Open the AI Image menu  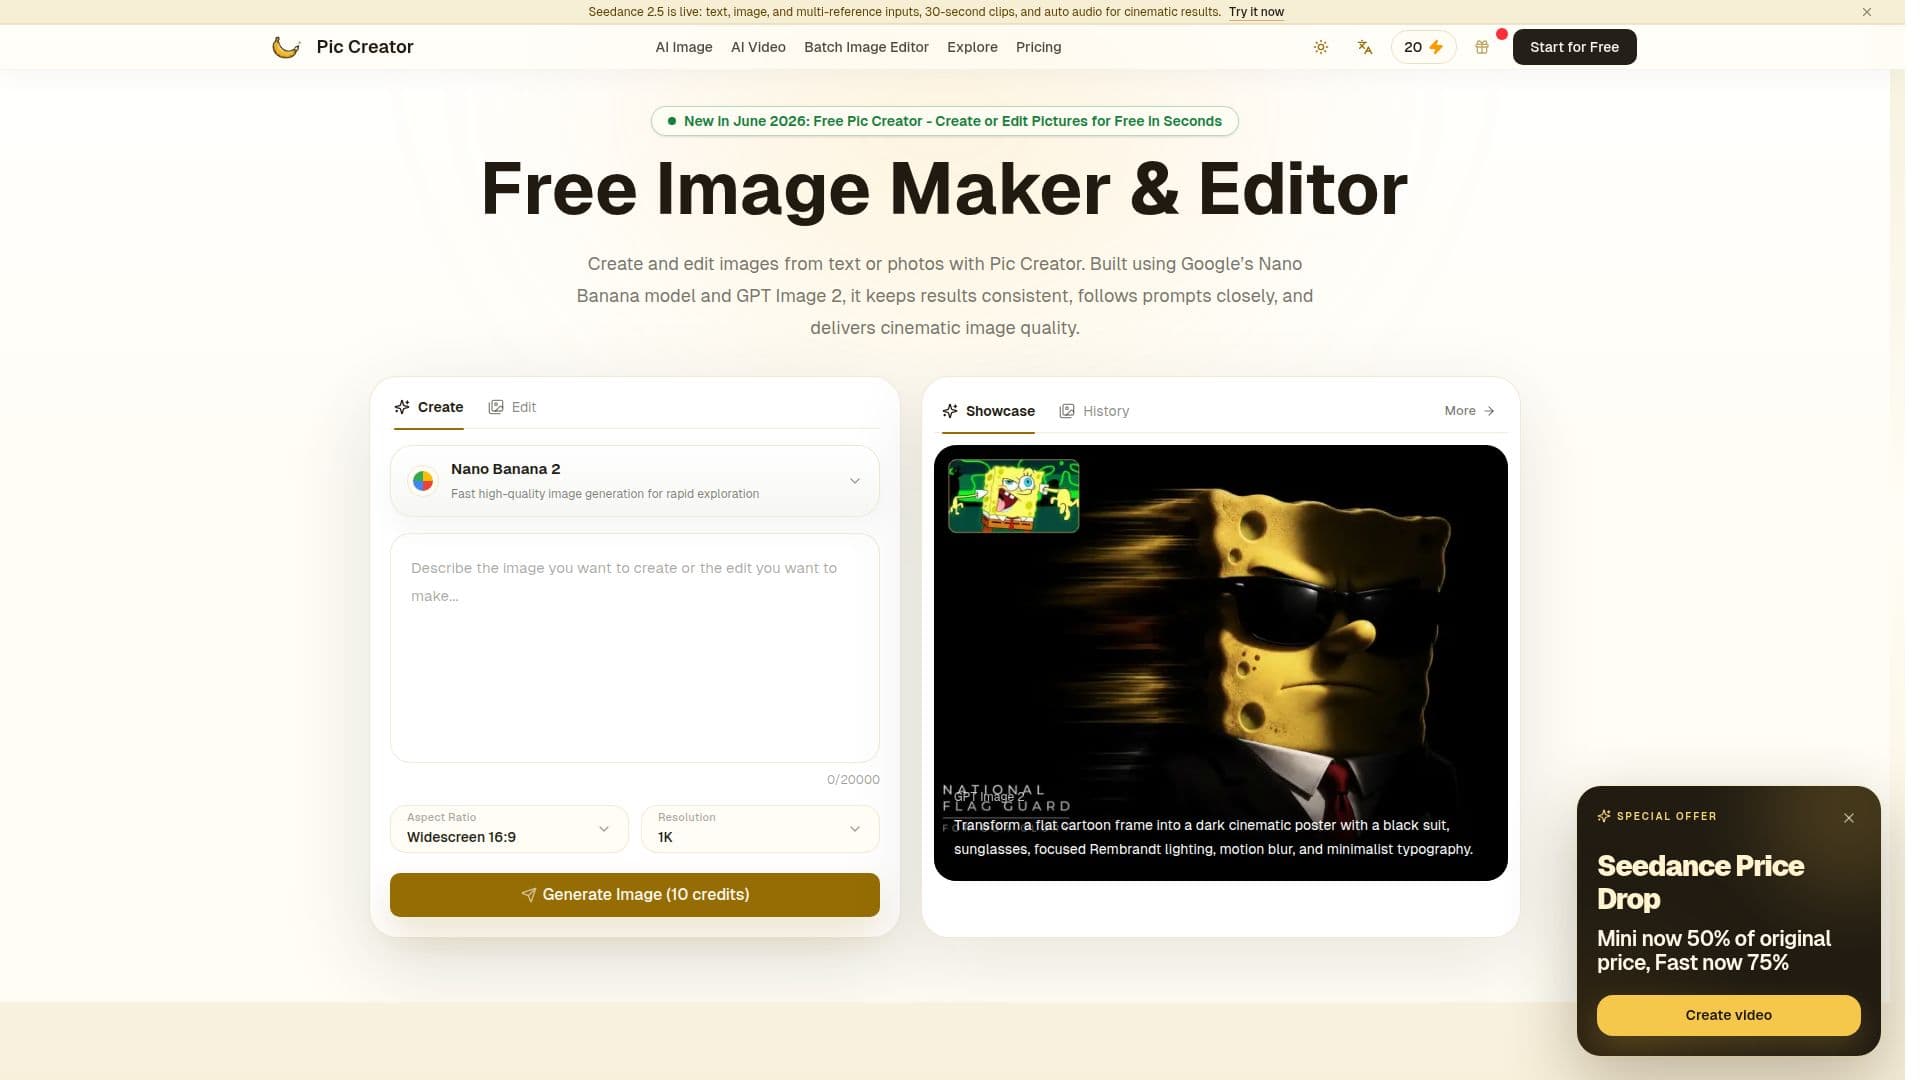[684, 47]
